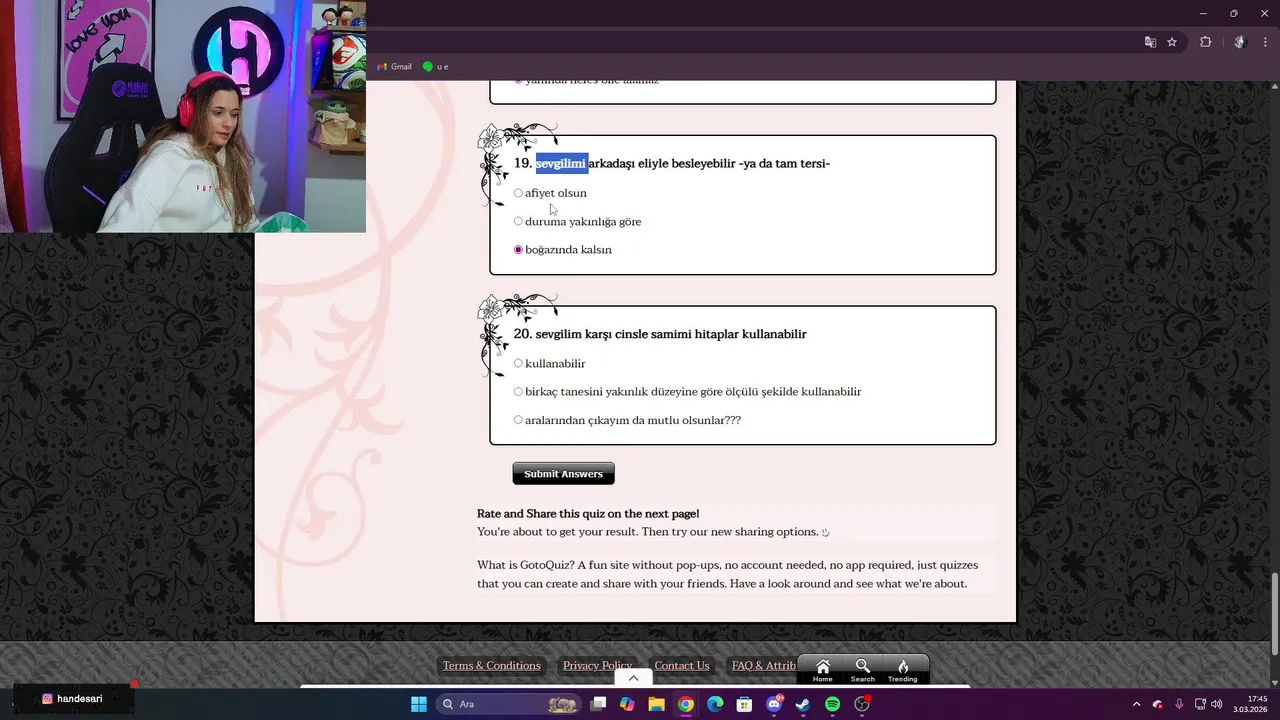The image size is (1280, 720).
Task: Open the Windows Start menu
Action: click(x=419, y=704)
